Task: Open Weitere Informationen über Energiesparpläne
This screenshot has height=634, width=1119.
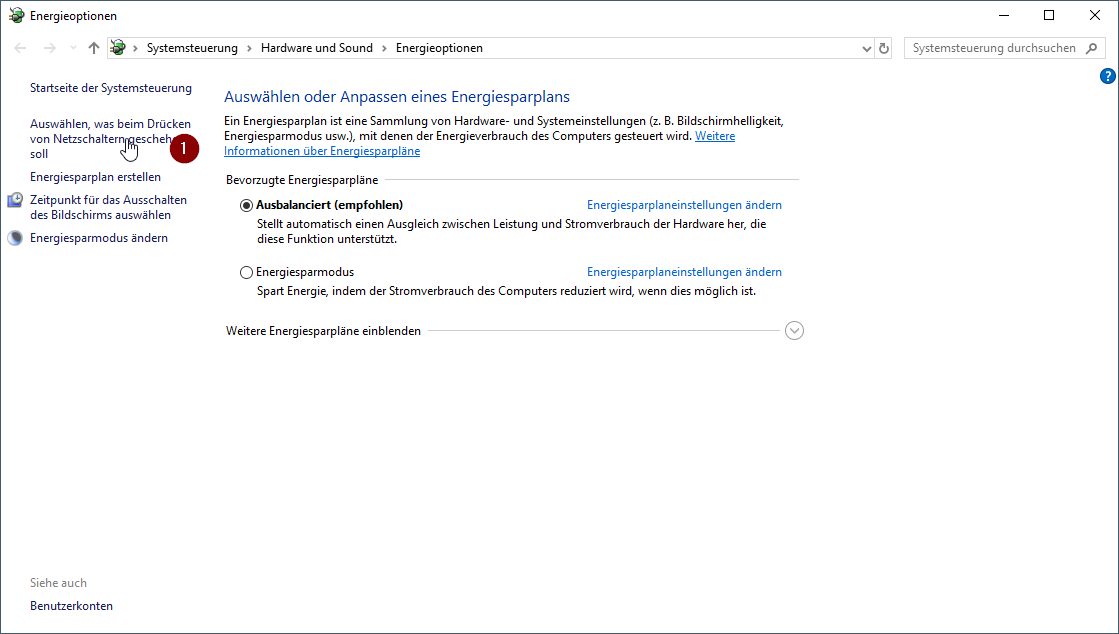Action: click(480, 144)
